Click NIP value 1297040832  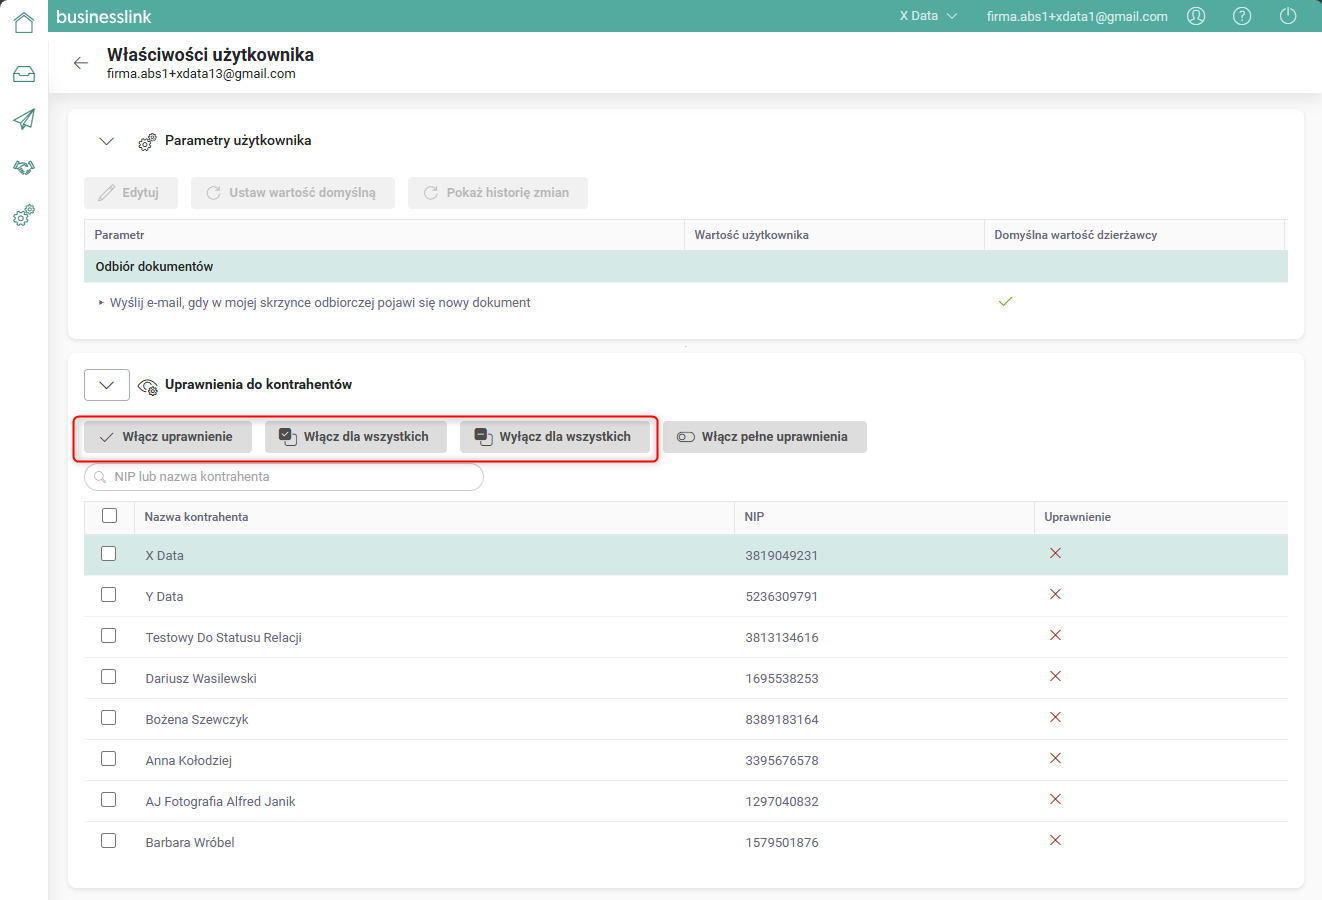tap(782, 802)
